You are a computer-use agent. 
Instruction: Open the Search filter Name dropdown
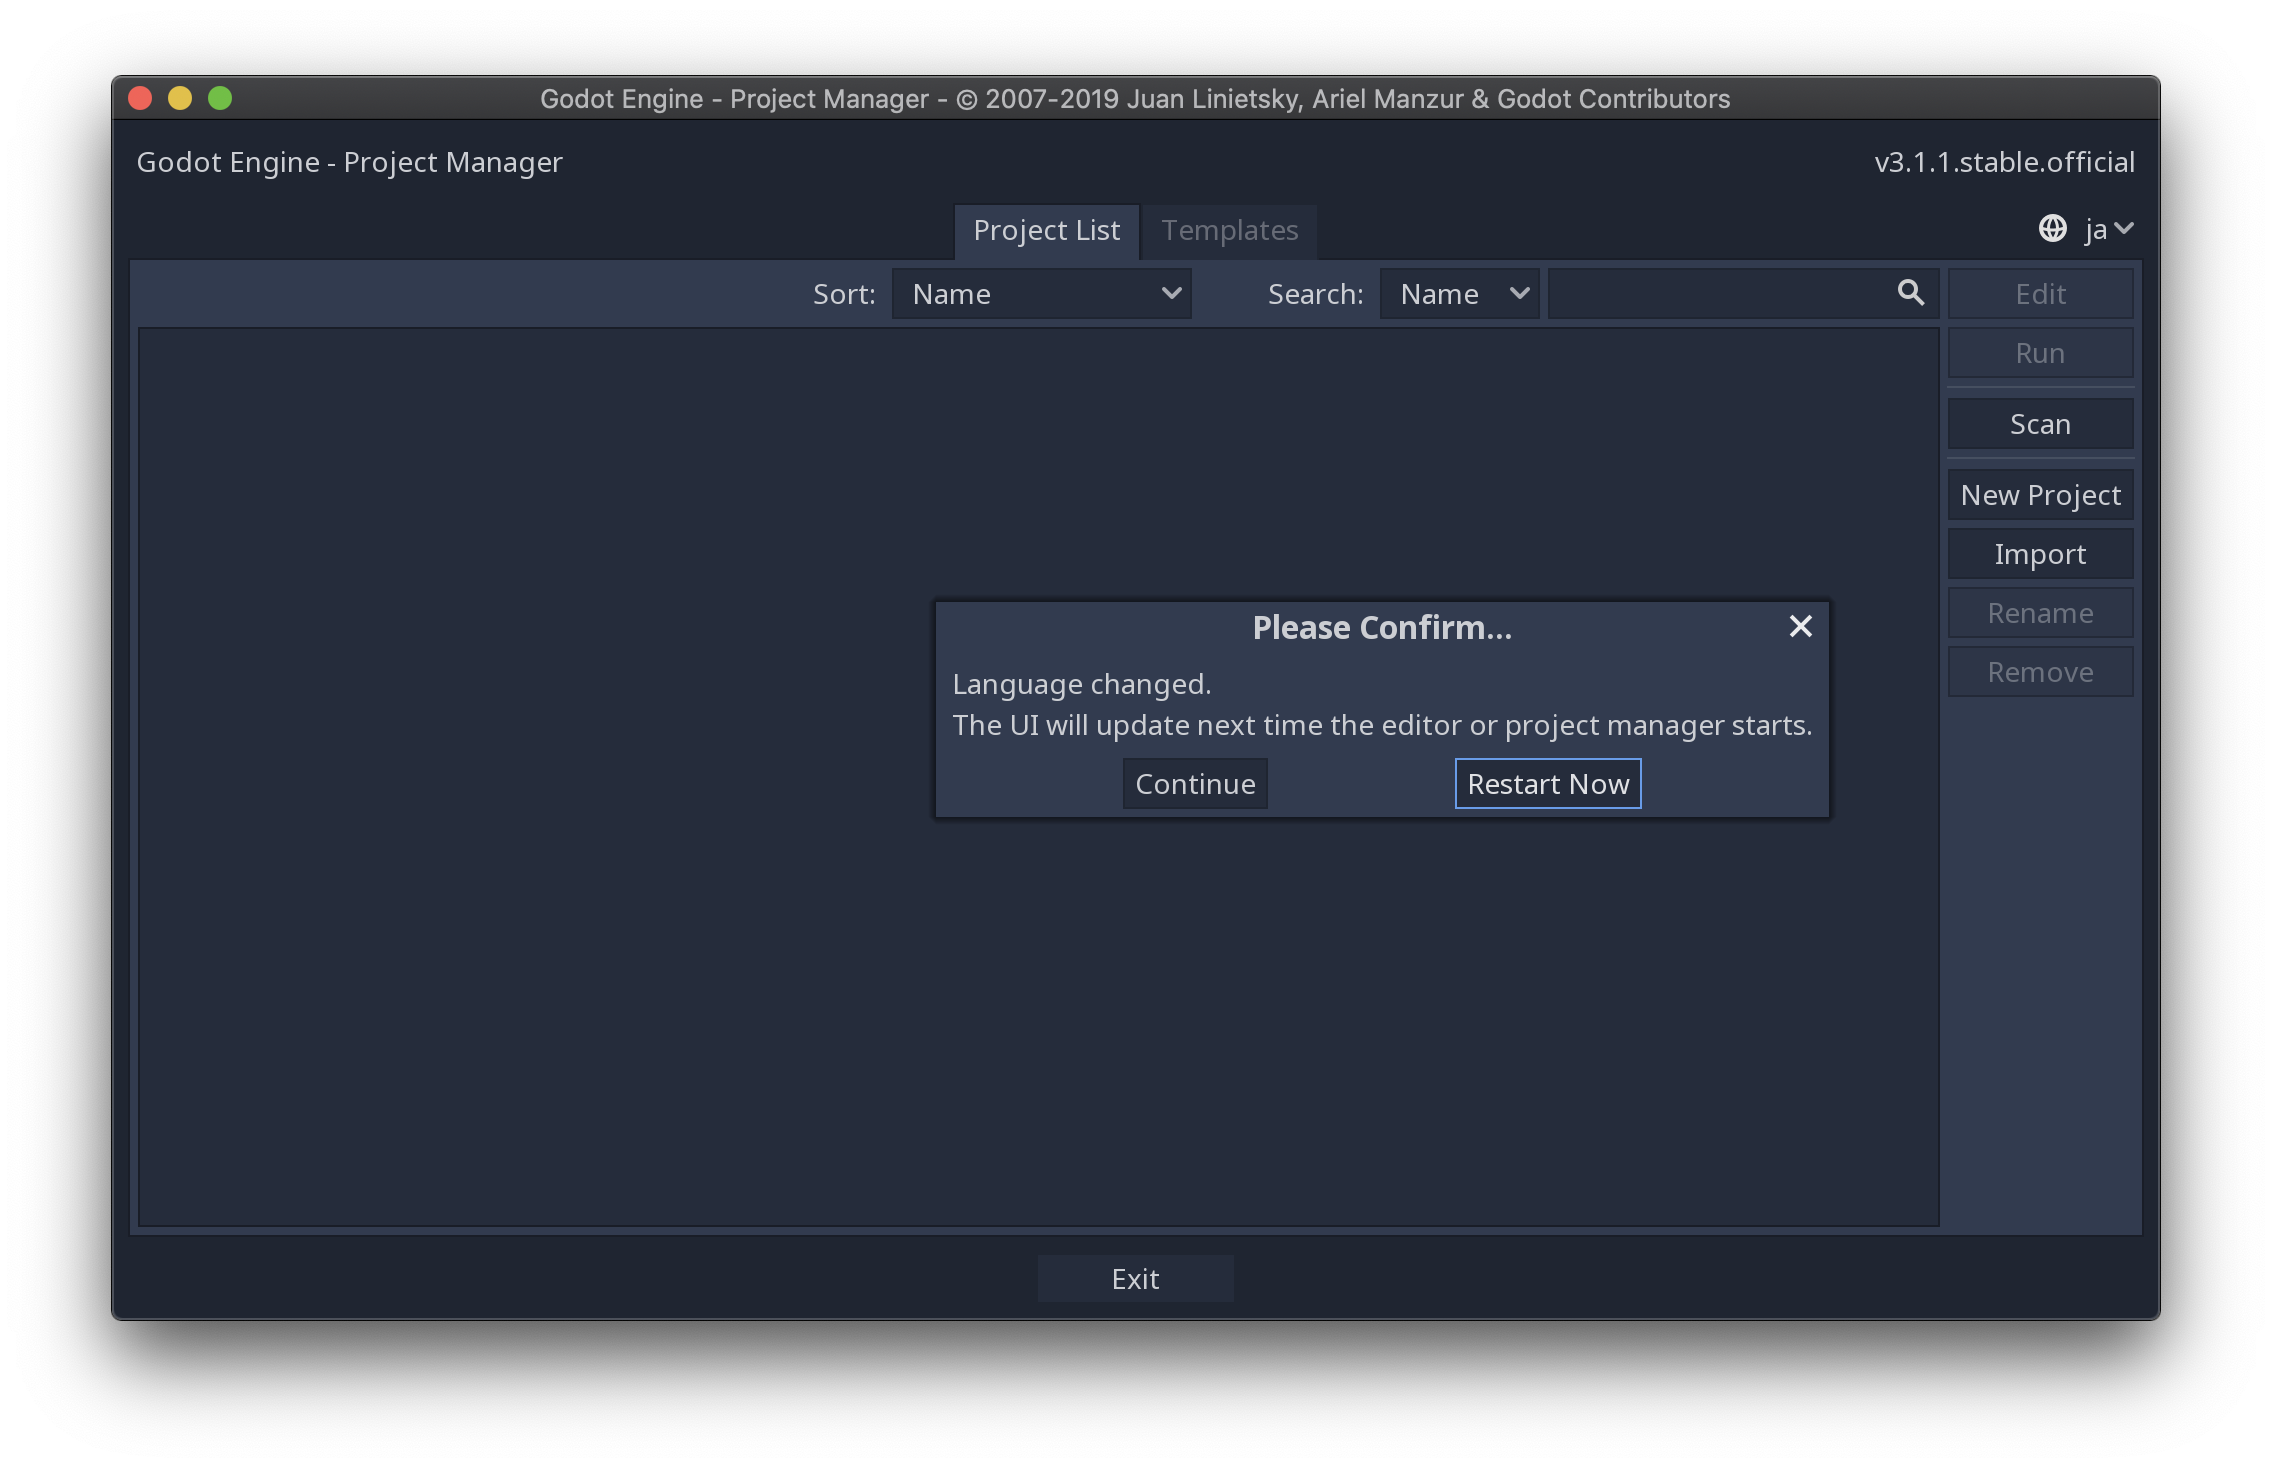[x=1459, y=294]
